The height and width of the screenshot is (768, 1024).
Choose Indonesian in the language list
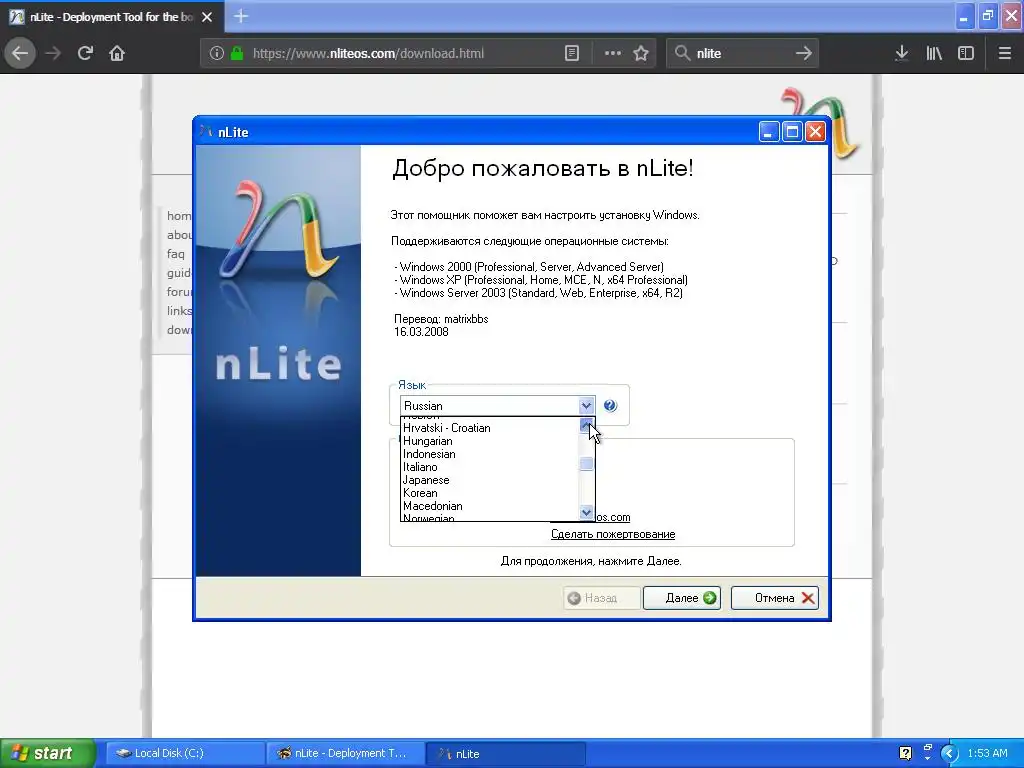(x=489, y=454)
